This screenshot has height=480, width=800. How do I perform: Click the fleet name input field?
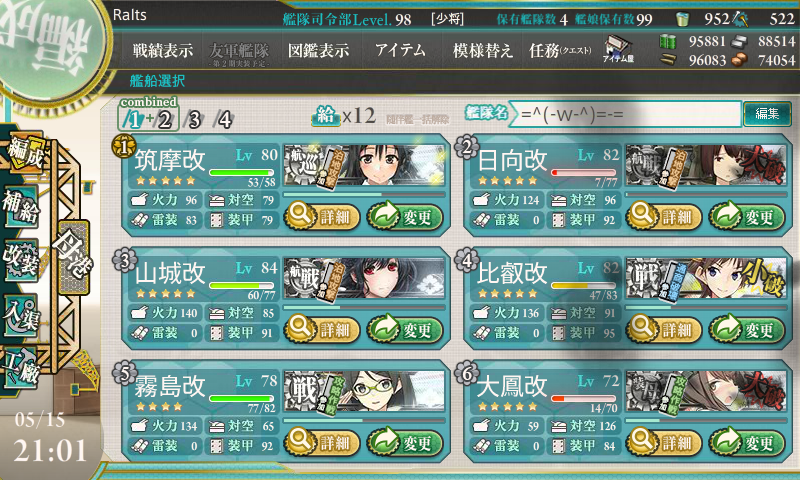point(626,114)
